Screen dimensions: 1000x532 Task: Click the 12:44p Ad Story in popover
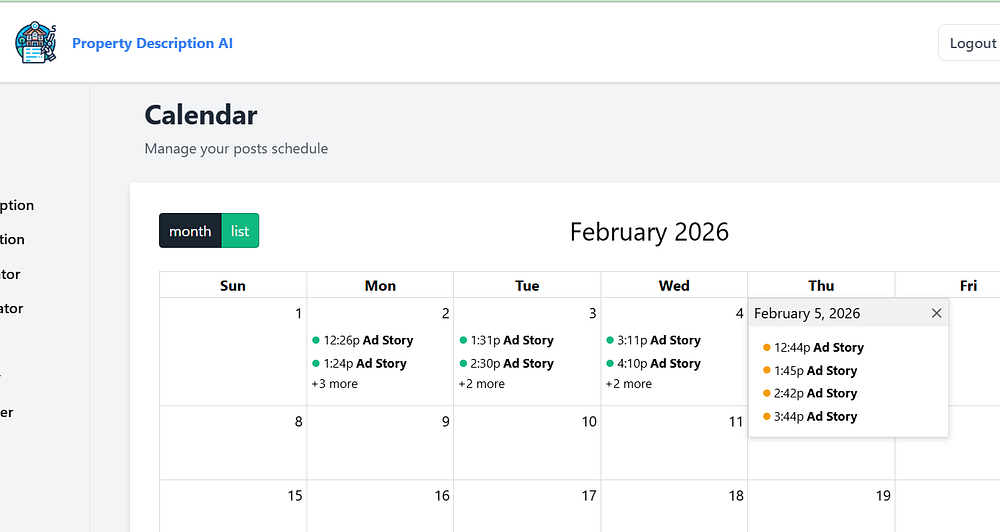pyautogui.click(x=818, y=347)
